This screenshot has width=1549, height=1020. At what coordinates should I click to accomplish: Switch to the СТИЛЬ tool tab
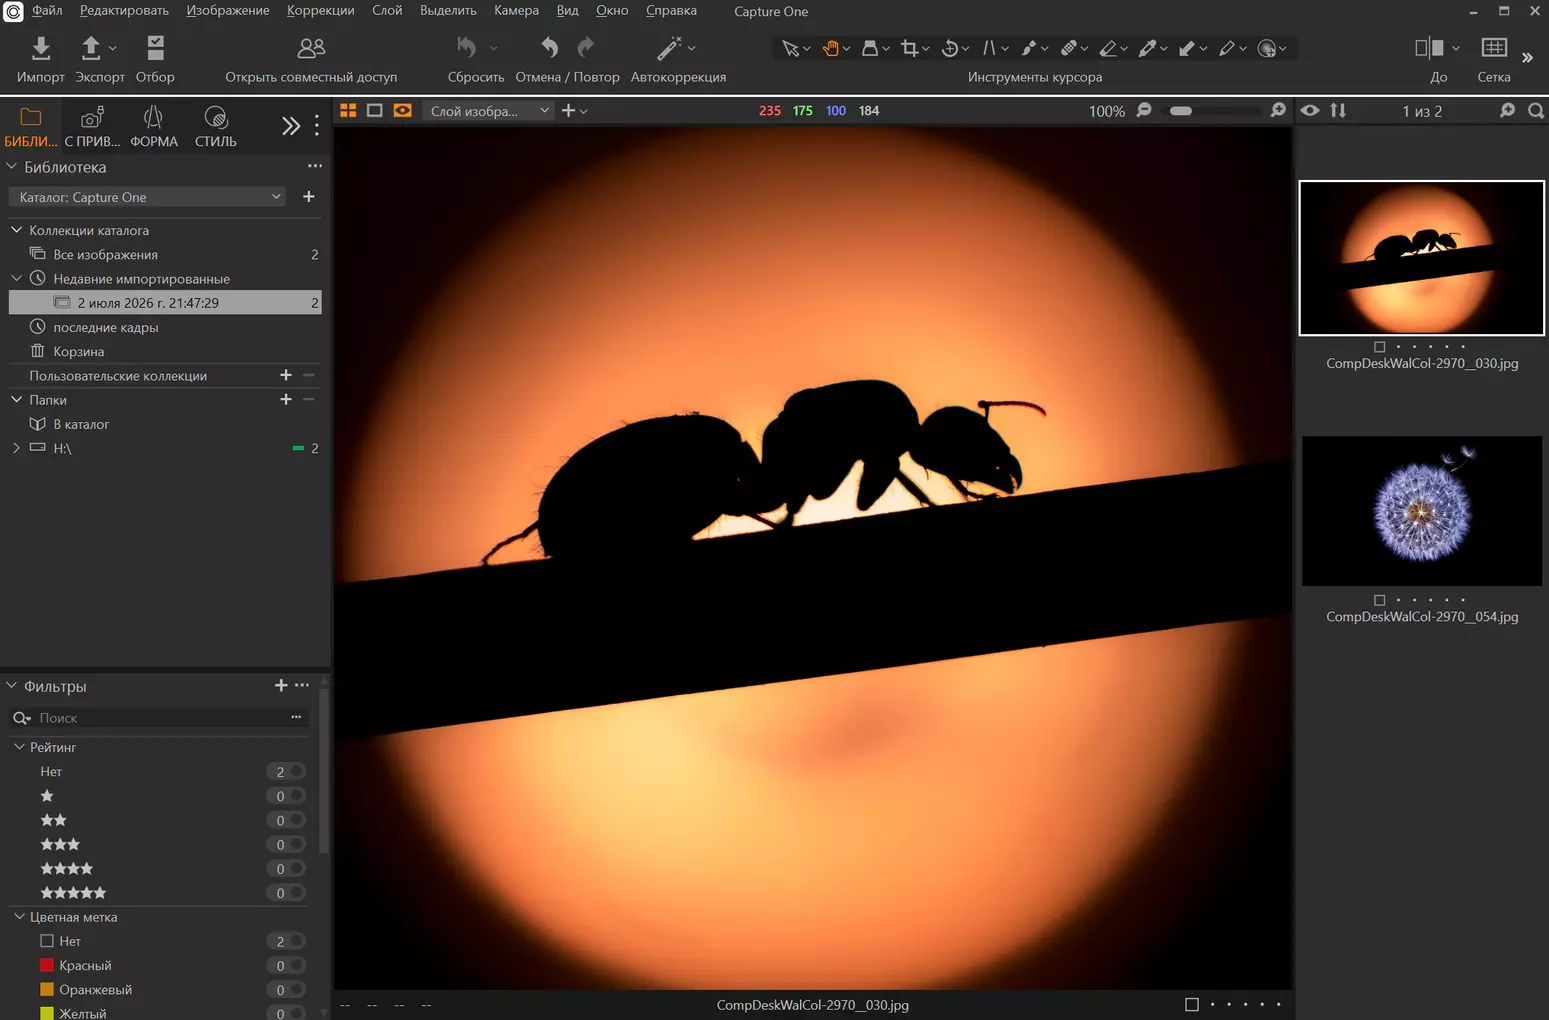[x=215, y=127]
